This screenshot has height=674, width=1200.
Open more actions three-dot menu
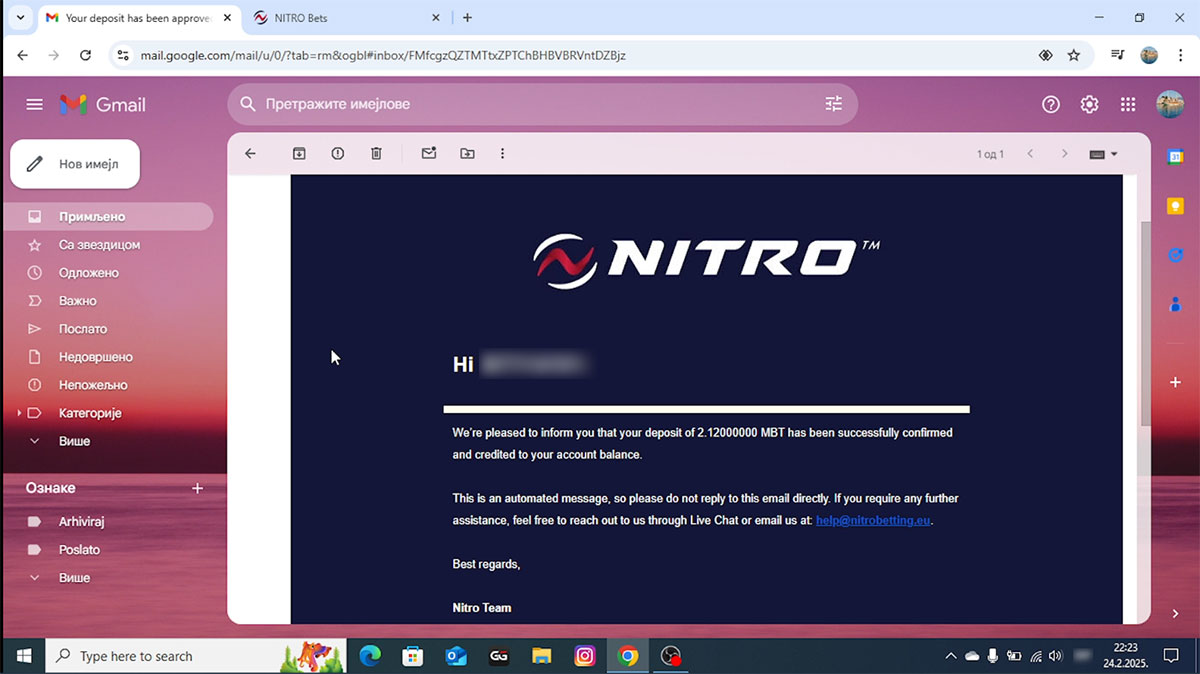(502, 154)
